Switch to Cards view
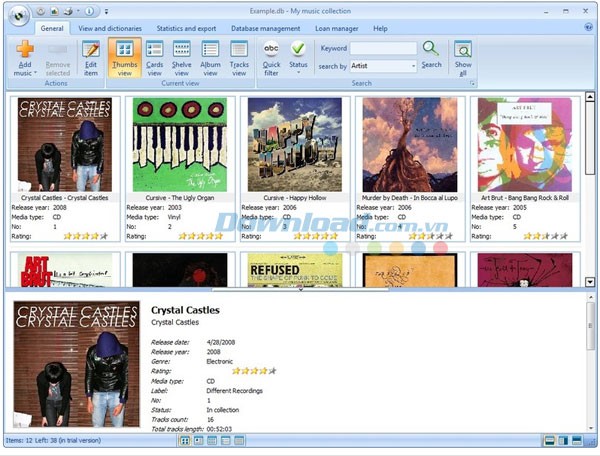This screenshot has width=600, height=456. click(x=154, y=52)
